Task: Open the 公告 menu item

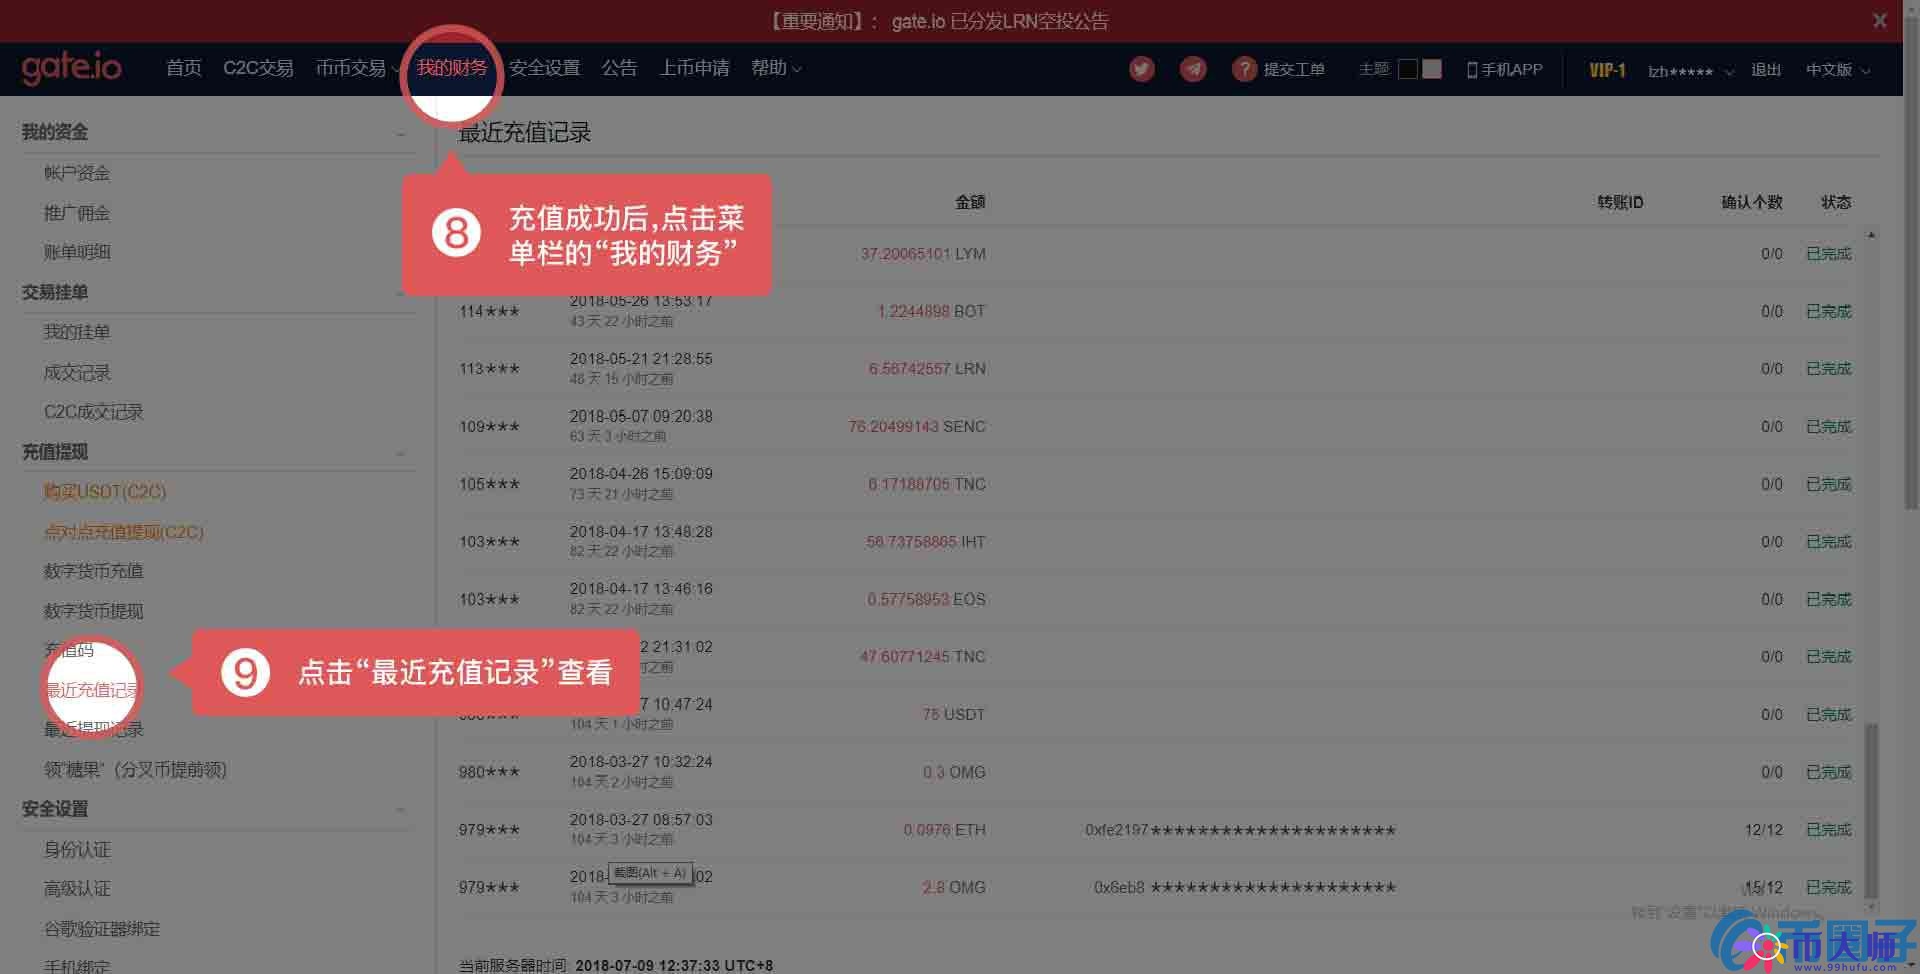Action: [x=619, y=68]
